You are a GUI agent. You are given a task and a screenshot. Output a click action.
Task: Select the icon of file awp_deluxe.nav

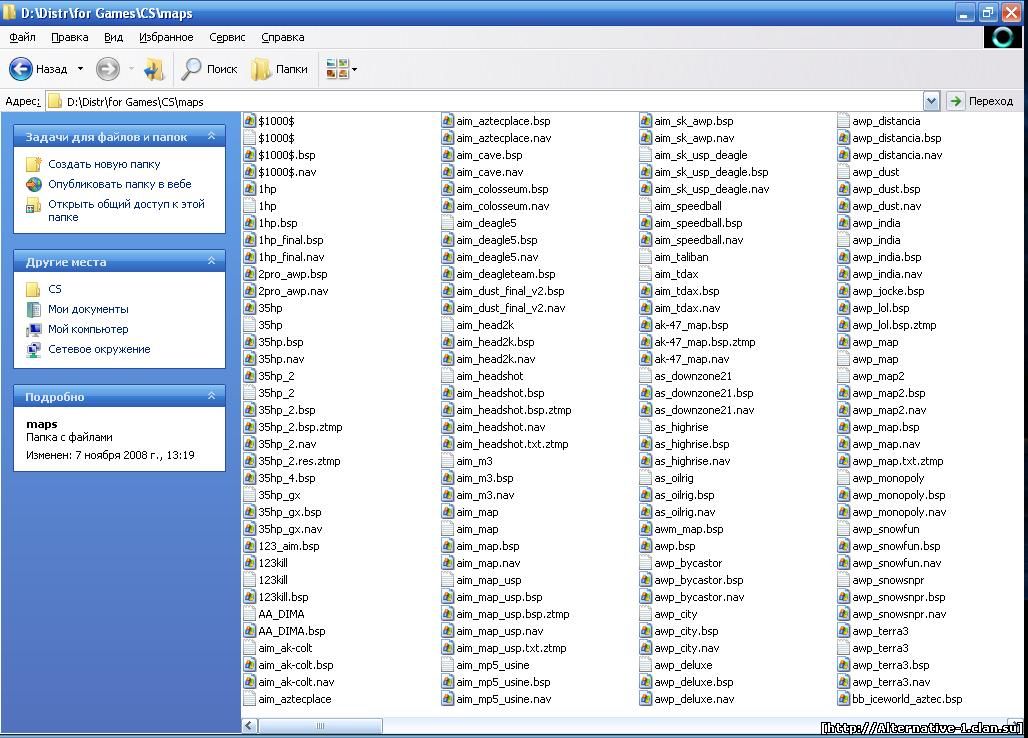pyautogui.click(x=646, y=699)
